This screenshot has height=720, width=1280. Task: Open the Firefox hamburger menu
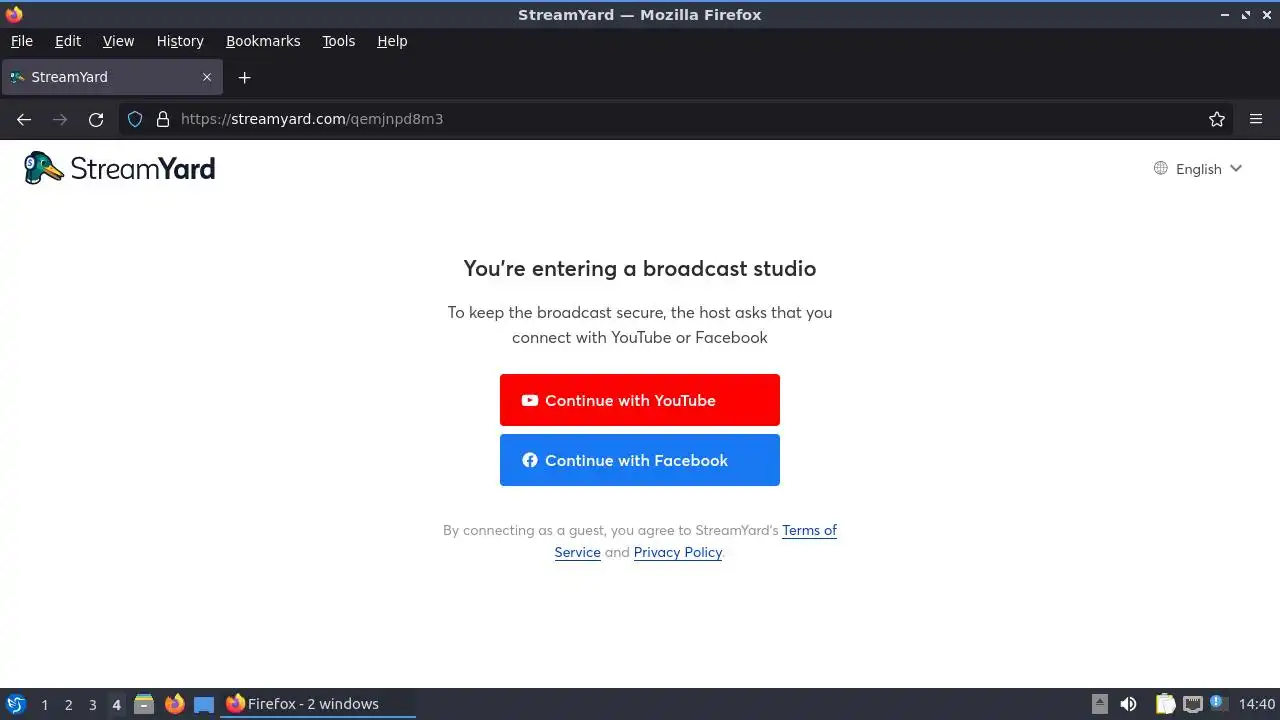pos(1256,119)
